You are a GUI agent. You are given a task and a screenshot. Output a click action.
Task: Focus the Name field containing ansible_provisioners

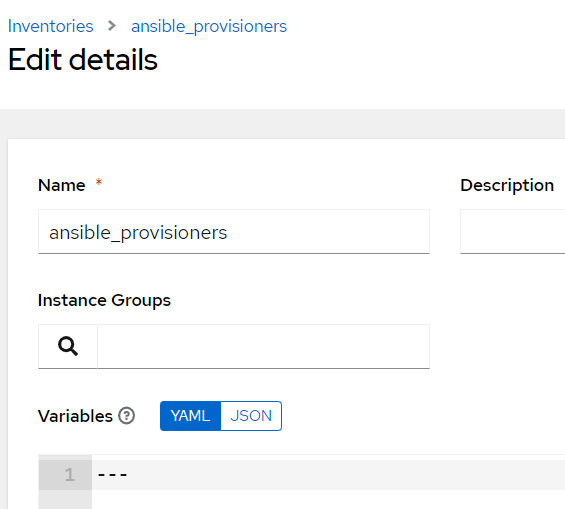point(234,232)
